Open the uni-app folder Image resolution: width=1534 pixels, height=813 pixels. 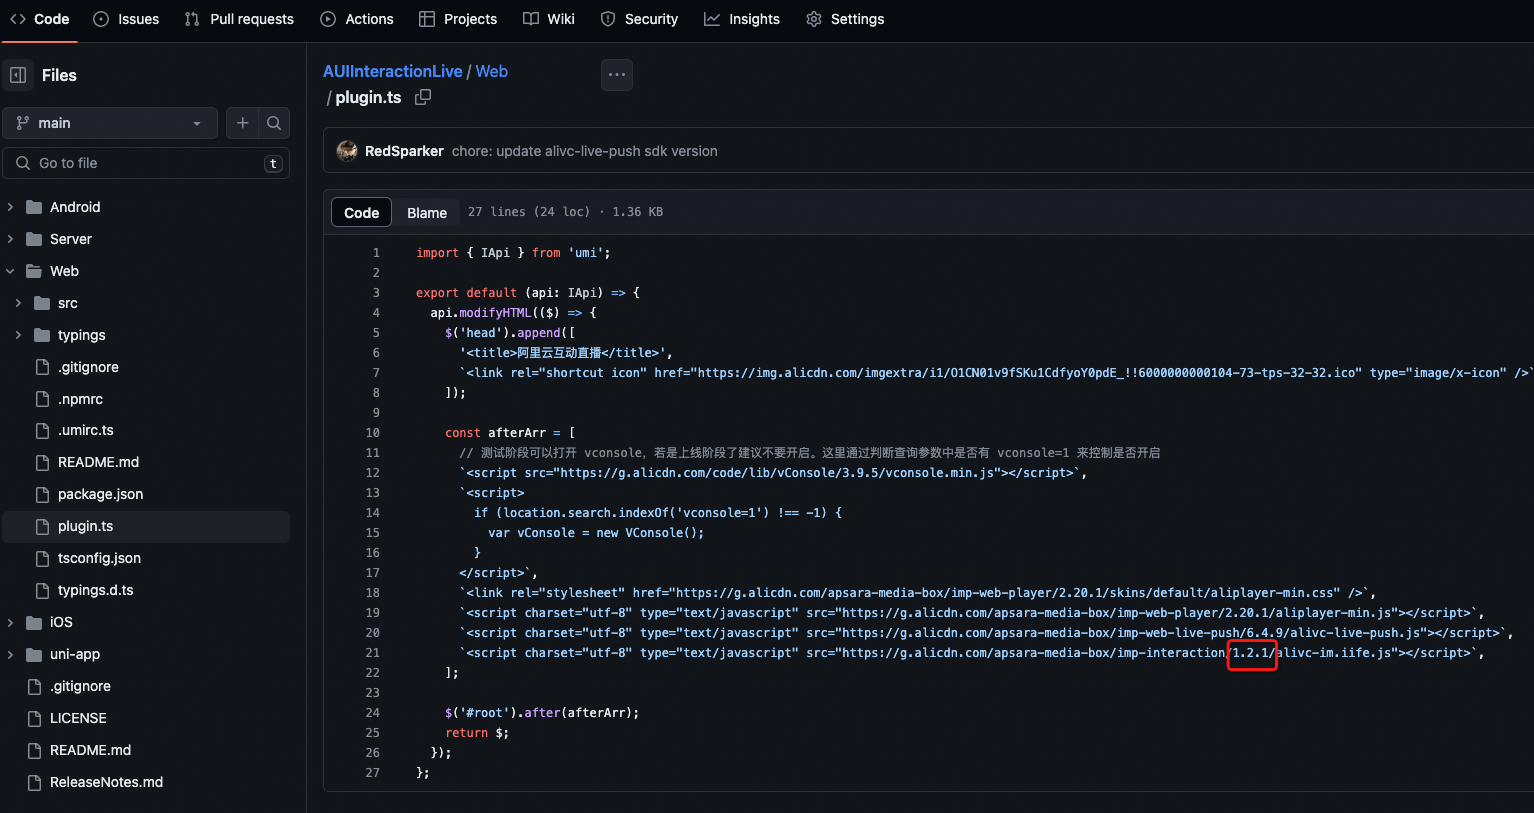[75, 654]
